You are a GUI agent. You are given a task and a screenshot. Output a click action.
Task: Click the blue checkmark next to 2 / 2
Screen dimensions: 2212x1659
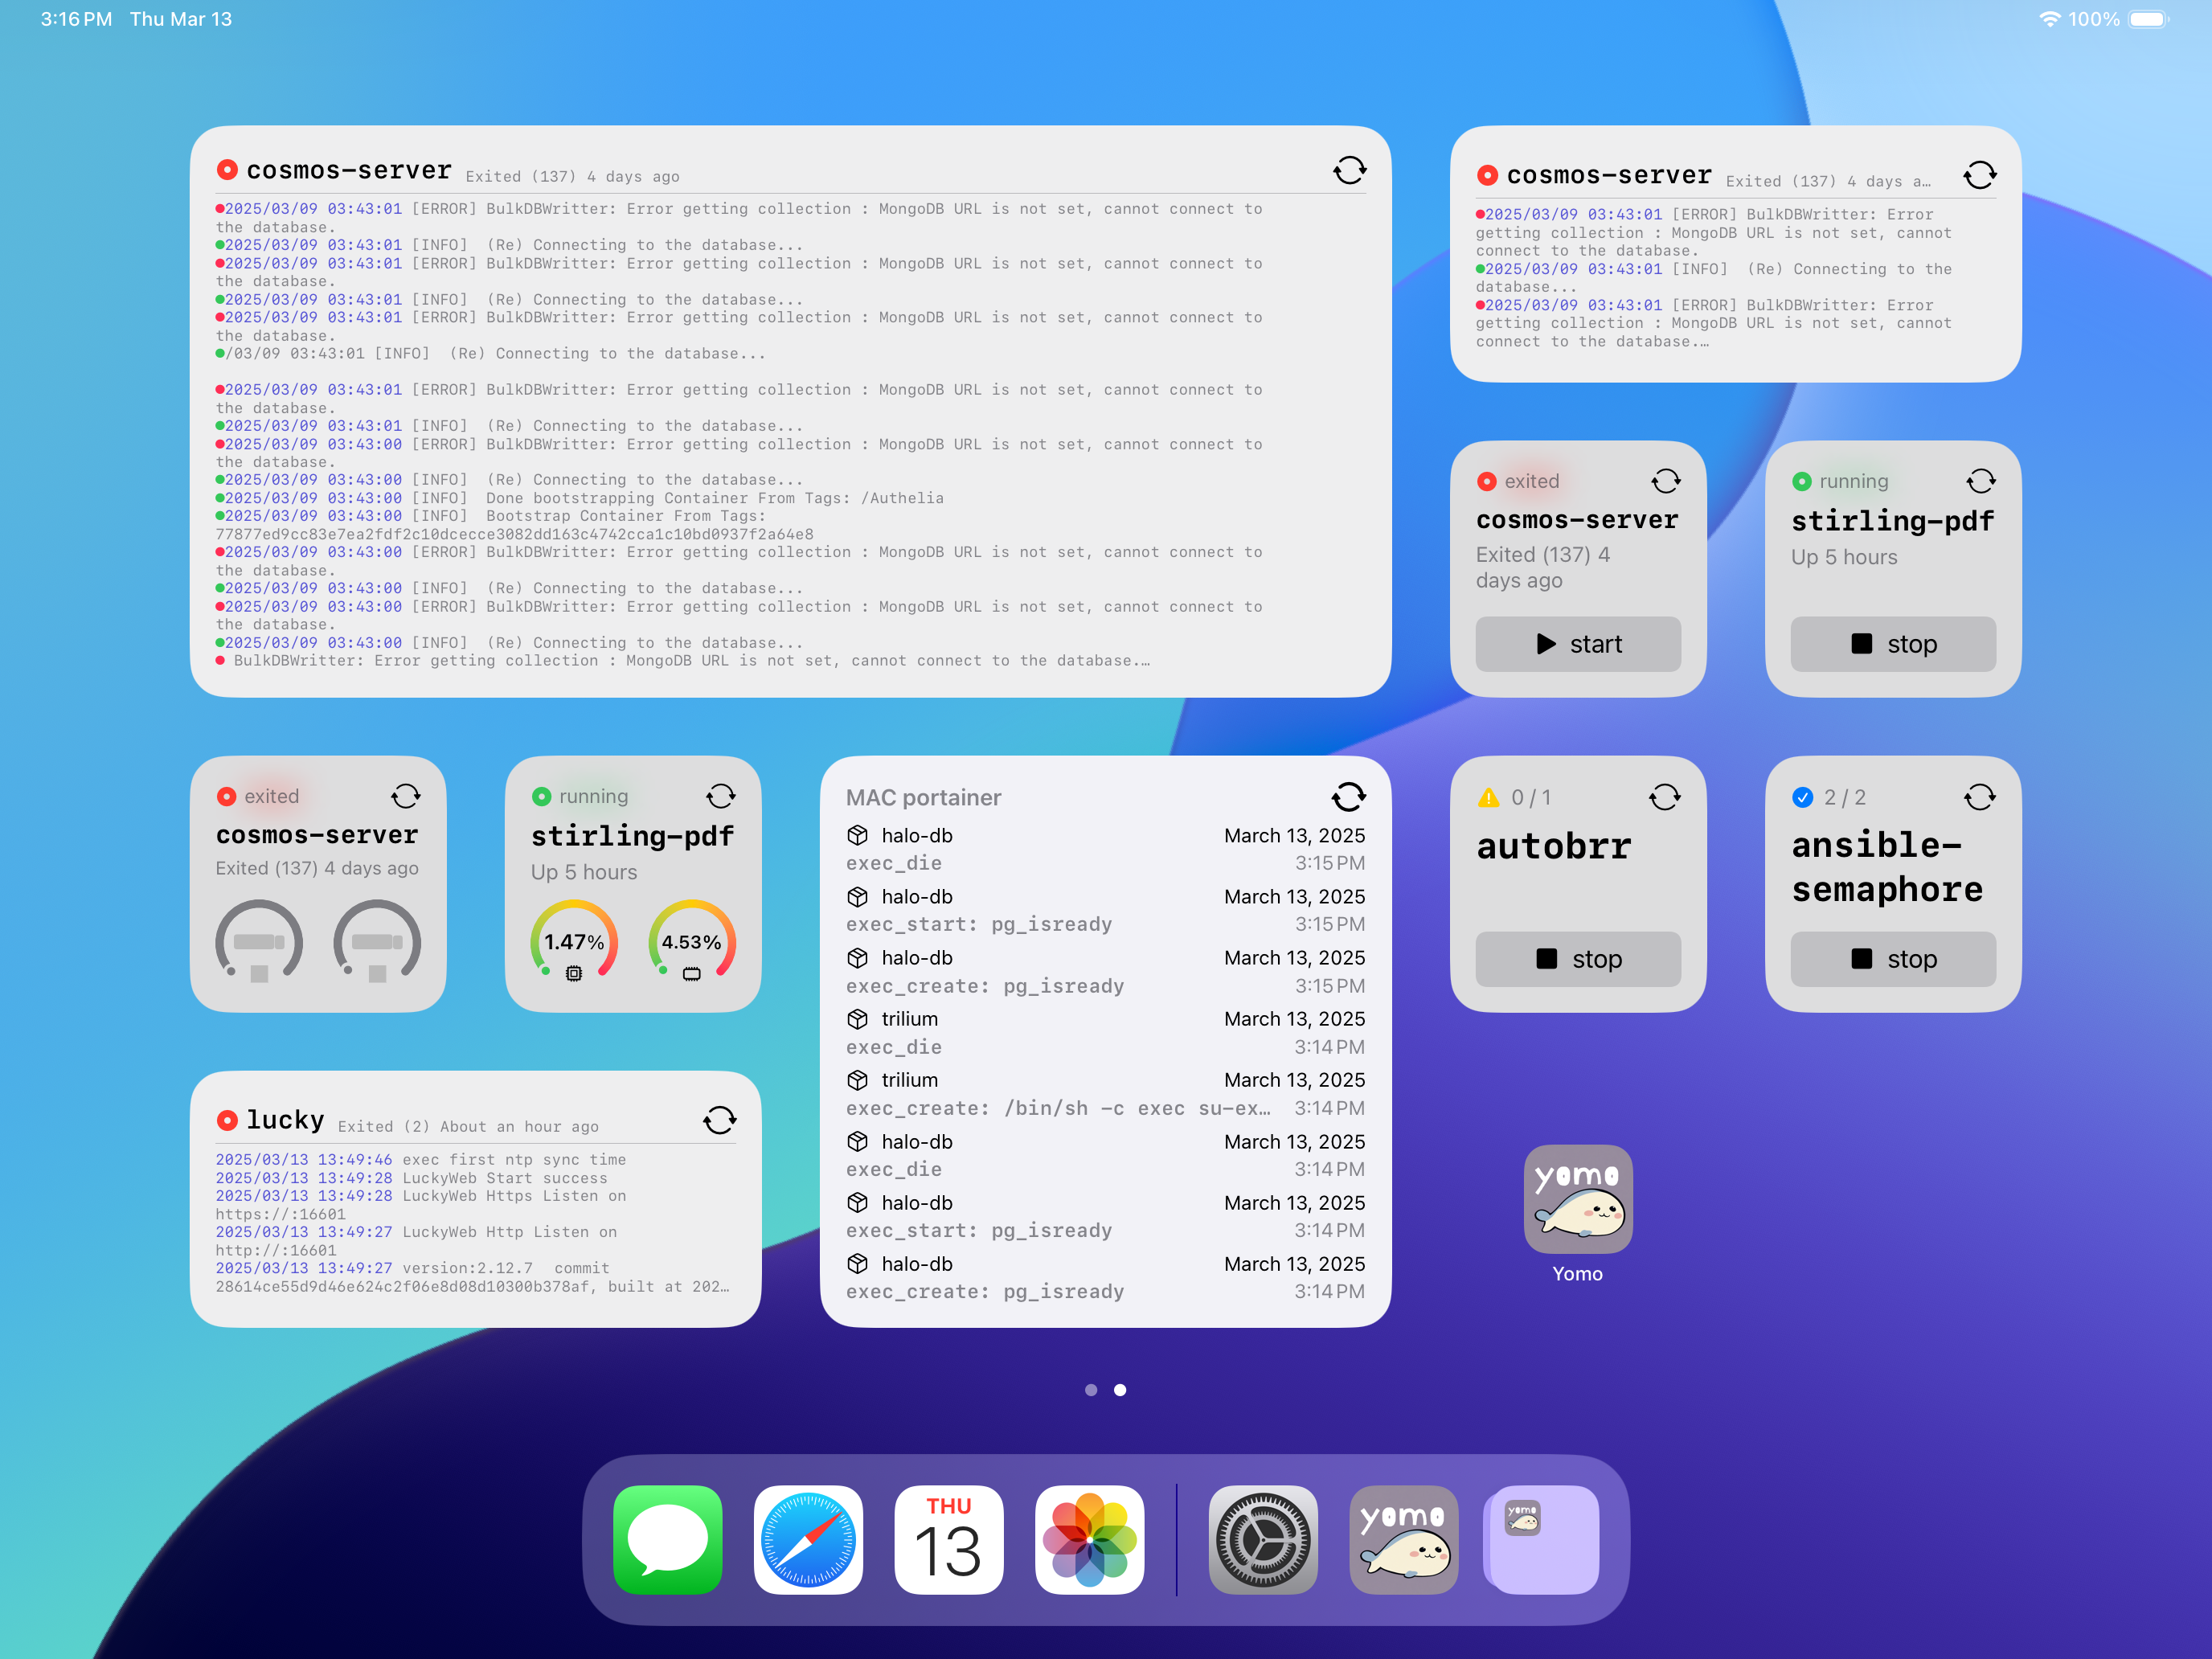point(1802,797)
